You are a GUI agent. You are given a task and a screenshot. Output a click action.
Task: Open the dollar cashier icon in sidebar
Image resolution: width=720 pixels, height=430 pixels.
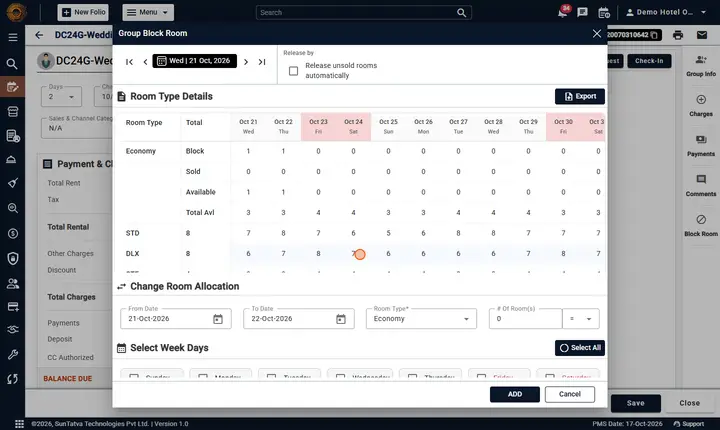[x=12, y=234]
